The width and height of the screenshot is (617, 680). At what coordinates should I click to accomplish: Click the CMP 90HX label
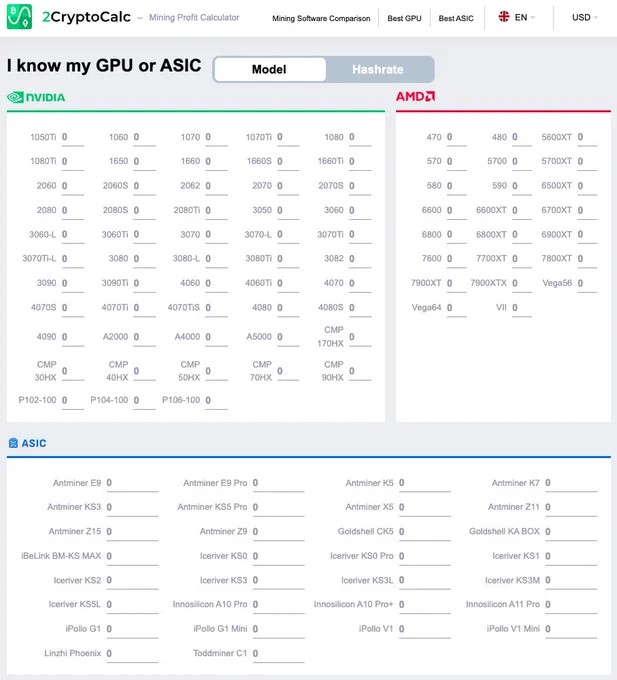333,371
